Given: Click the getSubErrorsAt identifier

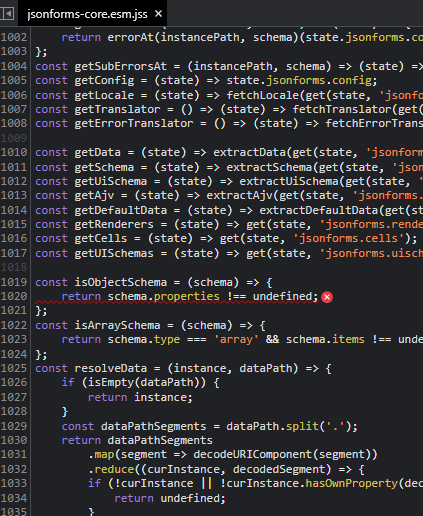Looking at the screenshot, I should 121,66.
